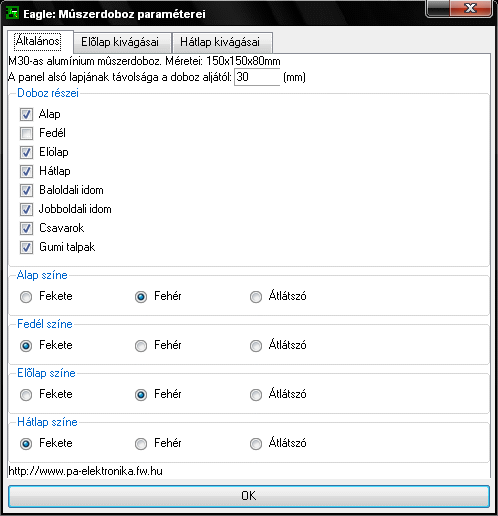Choose Fehér for Fedél színe
Viewport: 498px width, 516px height.
point(141,346)
